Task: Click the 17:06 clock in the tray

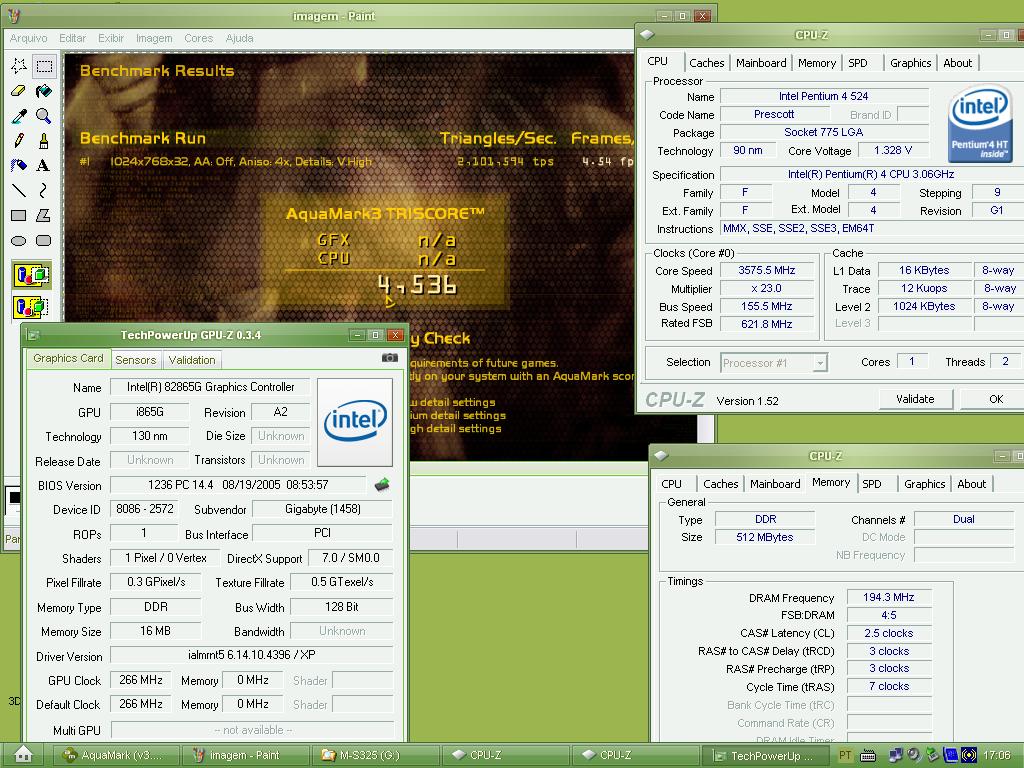Action: coord(997,756)
